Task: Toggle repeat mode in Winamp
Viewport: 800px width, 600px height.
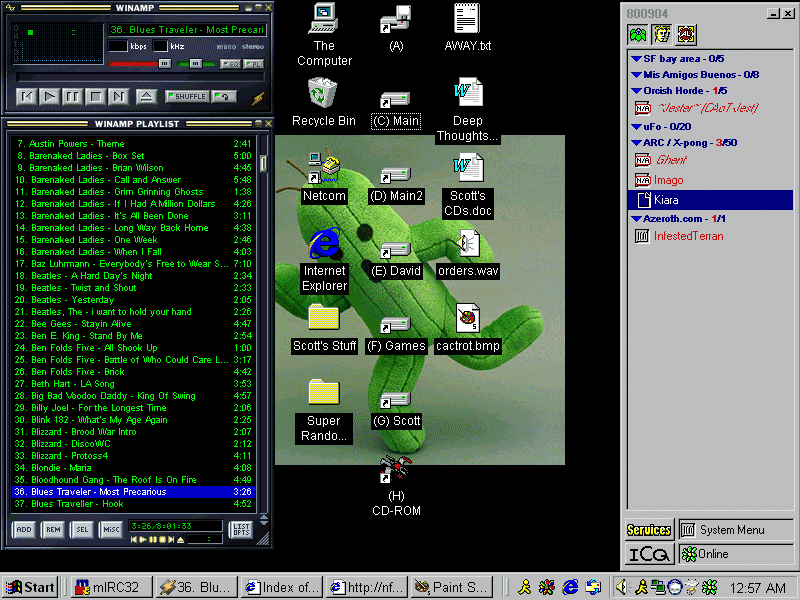Action: [223, 96]
